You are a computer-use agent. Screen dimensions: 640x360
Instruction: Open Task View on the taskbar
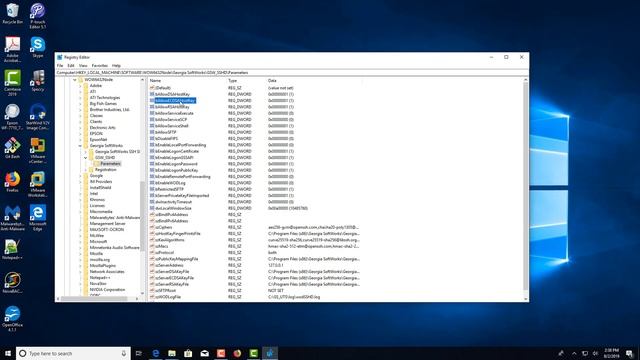click(x=139, y=353)
